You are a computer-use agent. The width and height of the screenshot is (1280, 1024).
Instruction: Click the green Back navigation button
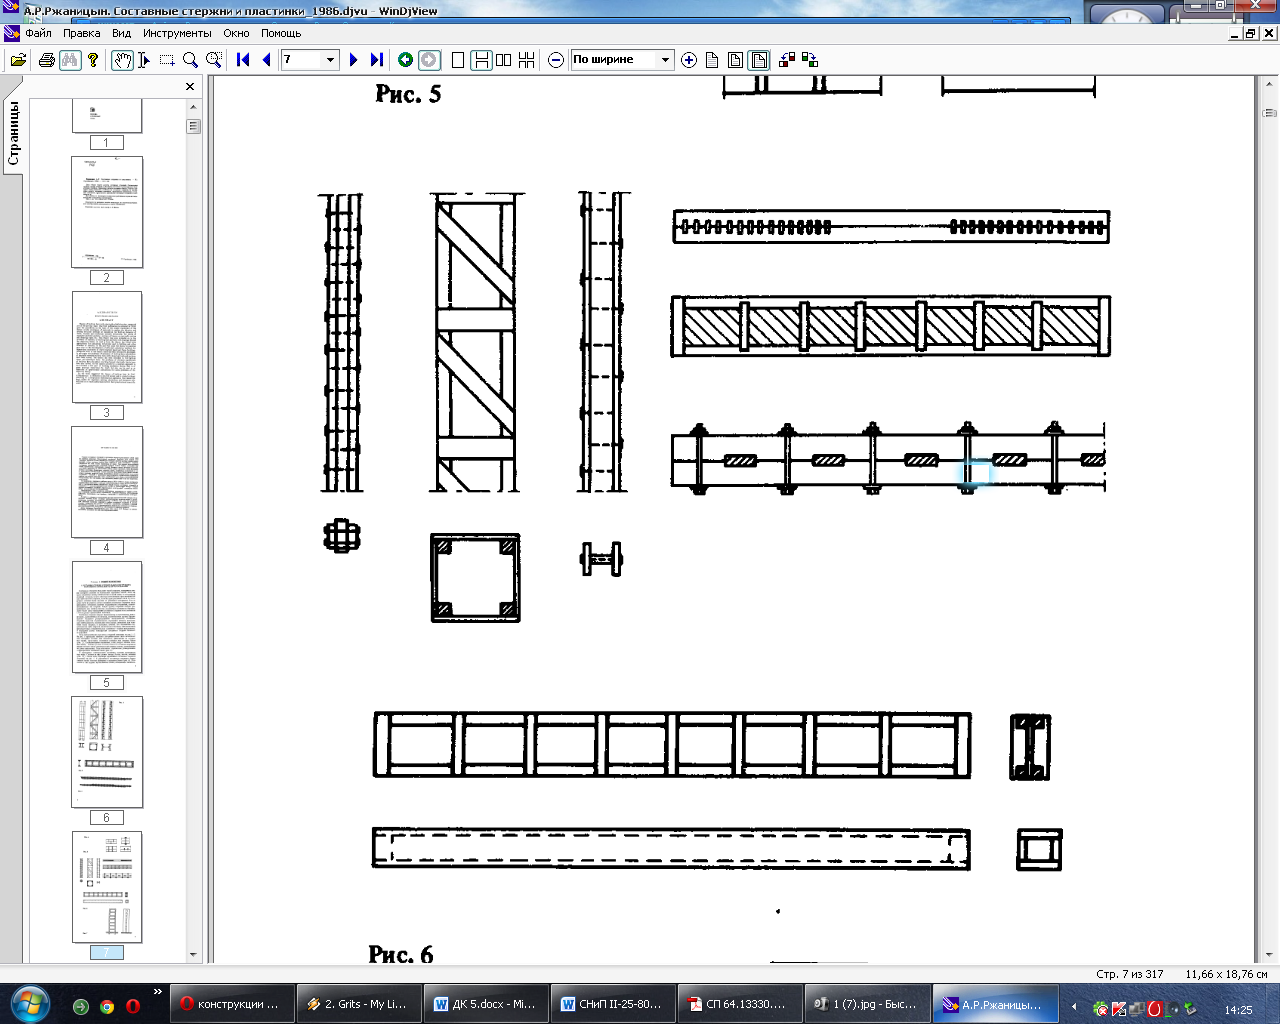coord(405,60)
